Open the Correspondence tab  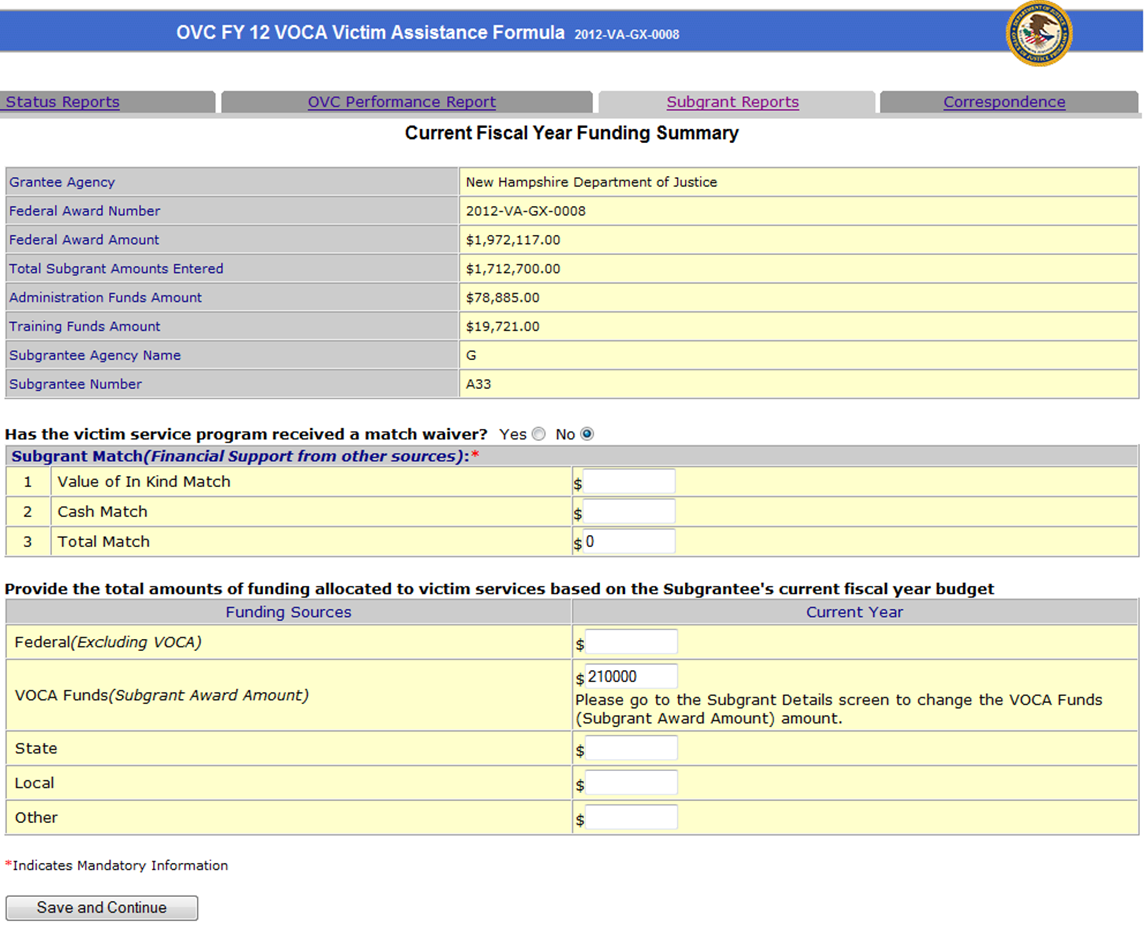[1004, 102]
